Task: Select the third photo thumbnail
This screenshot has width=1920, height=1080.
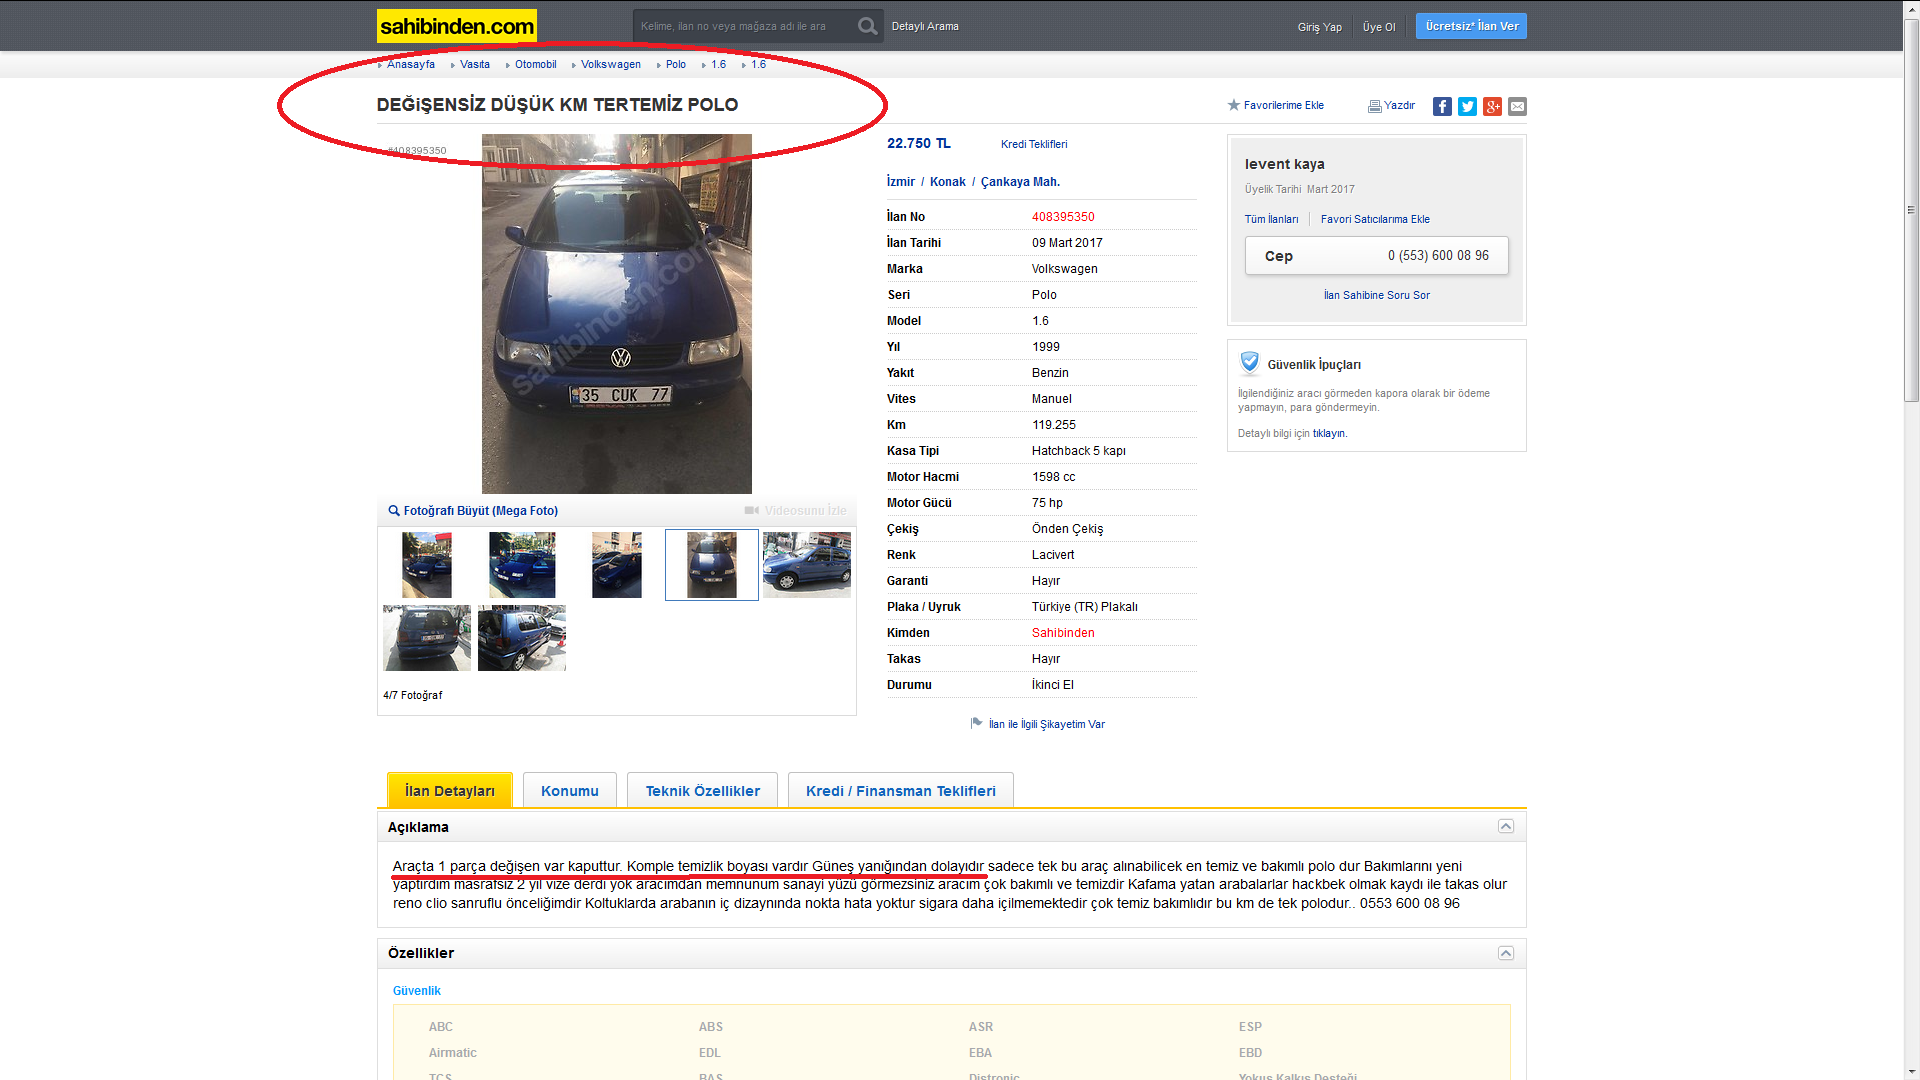Action: (617, 565)
